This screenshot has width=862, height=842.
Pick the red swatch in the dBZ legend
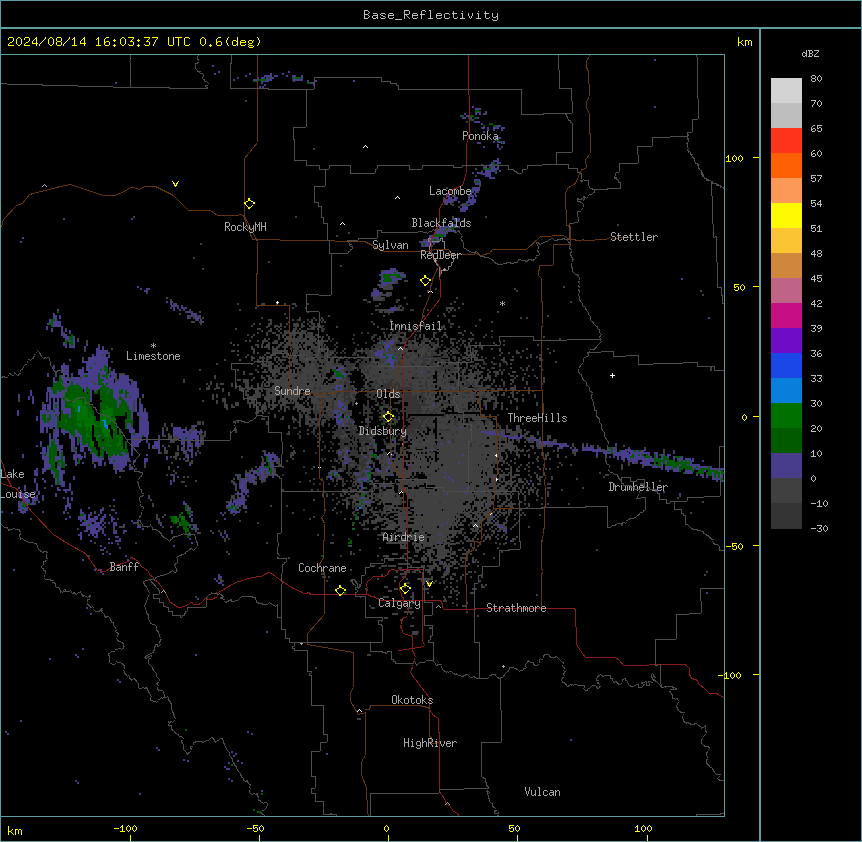786,141
